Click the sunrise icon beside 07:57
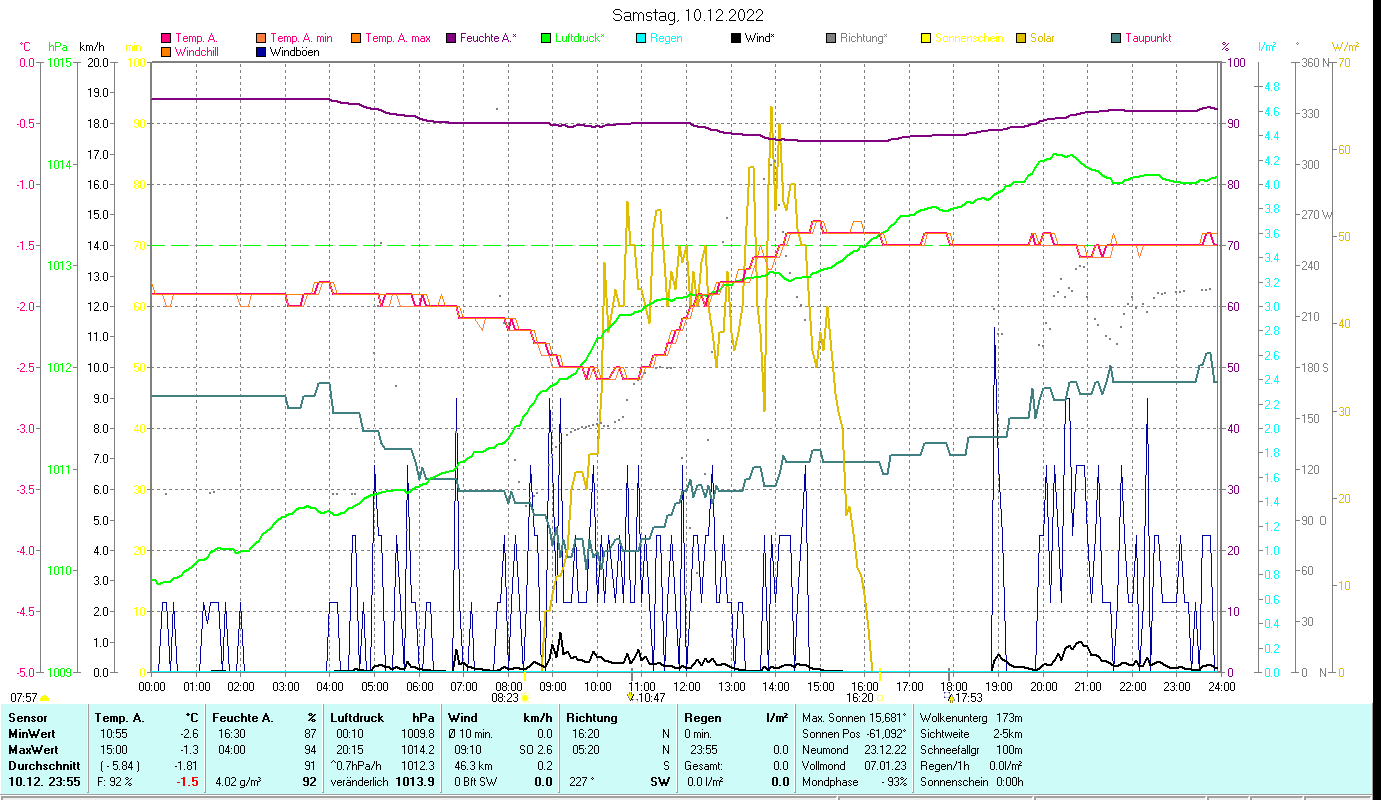 pyautogui.click(x=45, y=698)
